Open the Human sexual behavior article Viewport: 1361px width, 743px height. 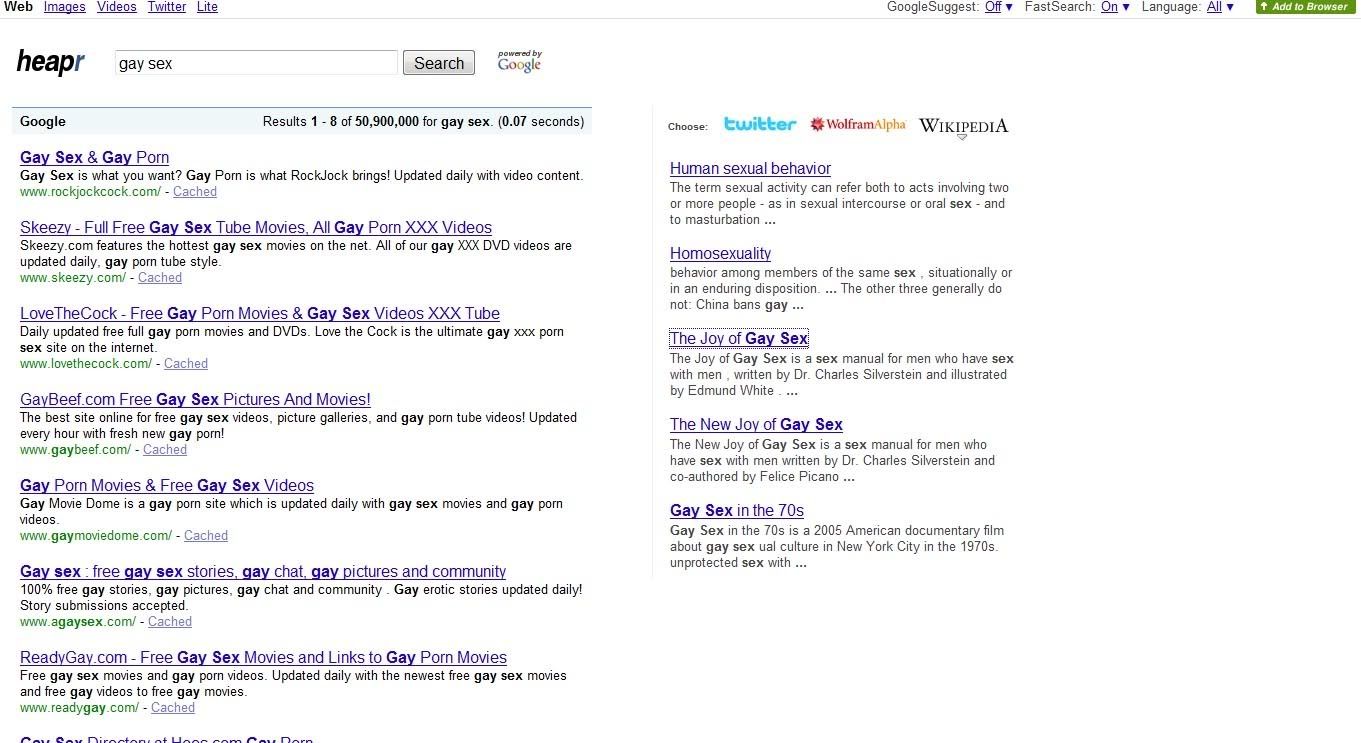click(x=750, y=169)
